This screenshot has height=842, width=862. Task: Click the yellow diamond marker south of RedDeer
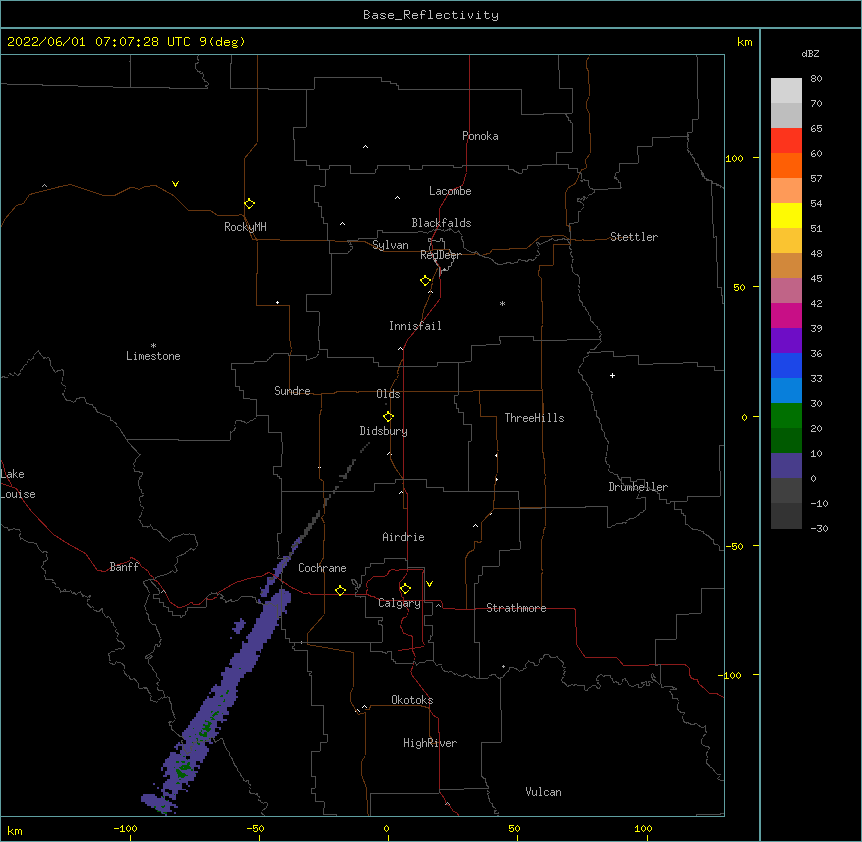pyautogui.click(x=425, y=281)
